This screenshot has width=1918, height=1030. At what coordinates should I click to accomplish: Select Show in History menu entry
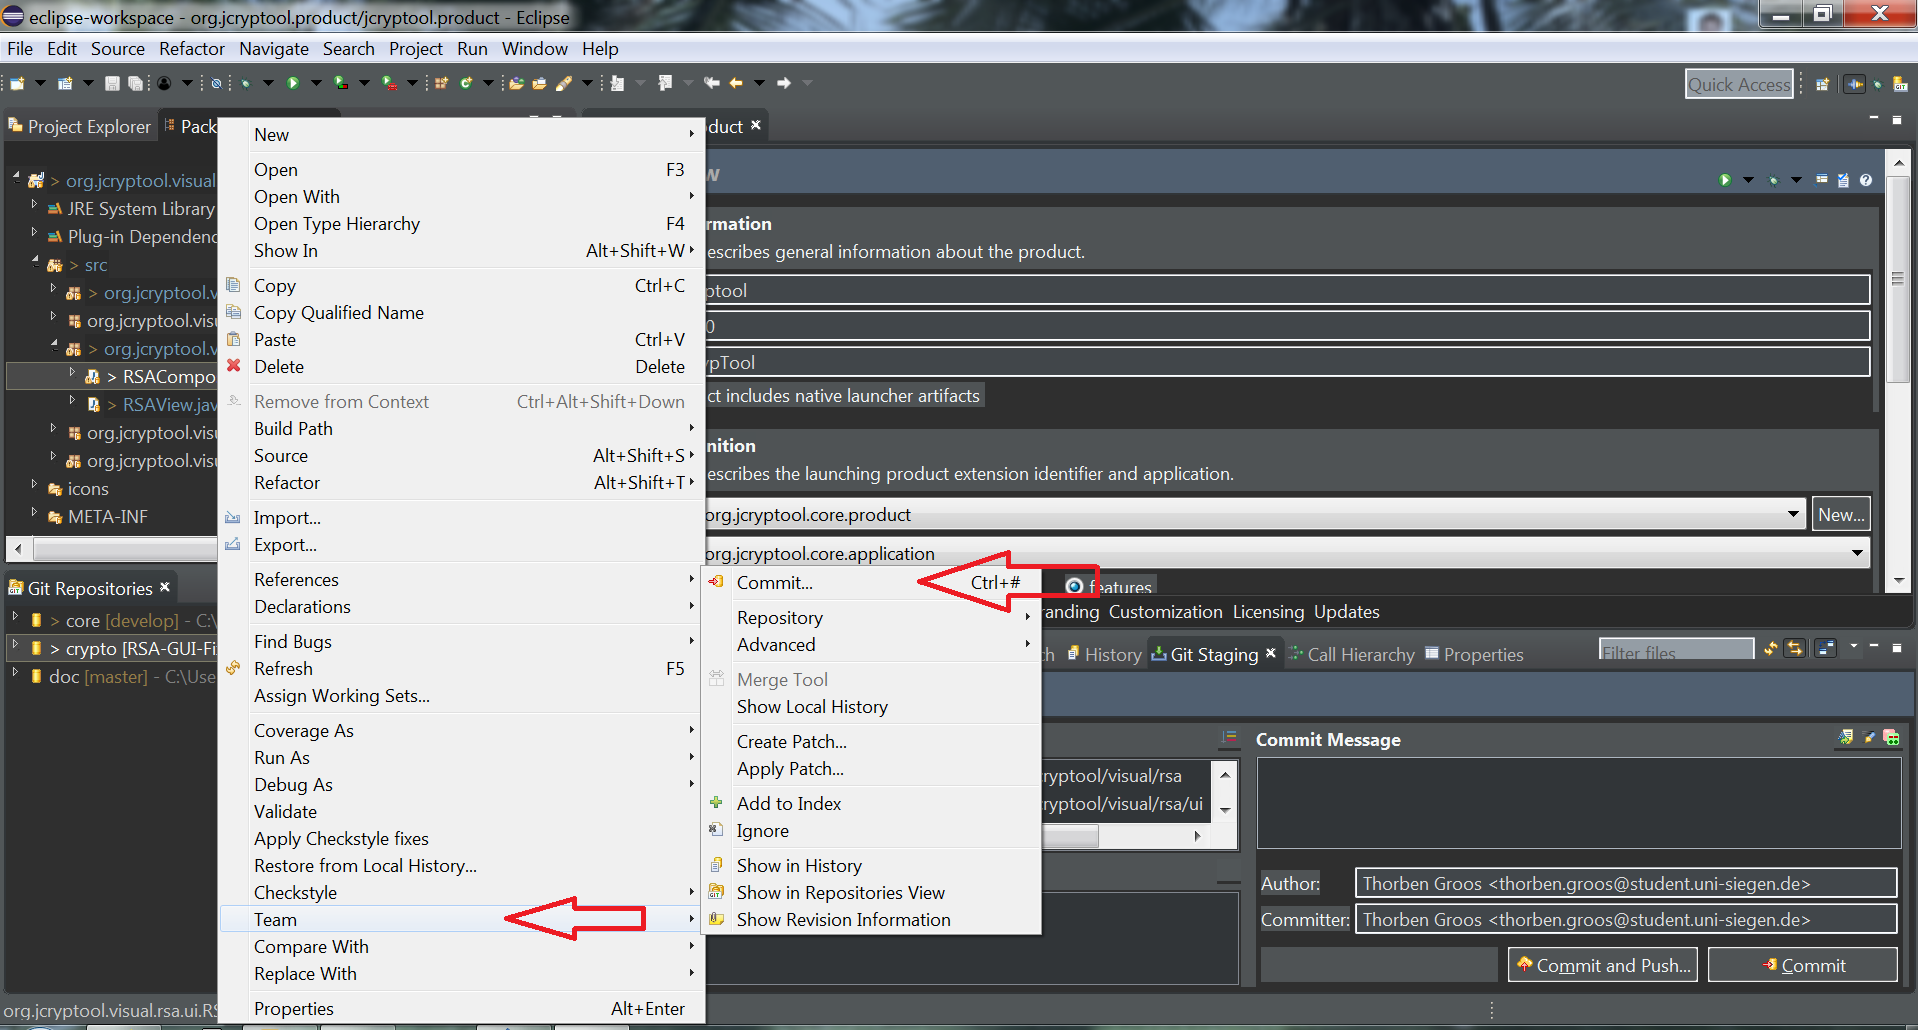pyautogui.click(x=799, y=866)
